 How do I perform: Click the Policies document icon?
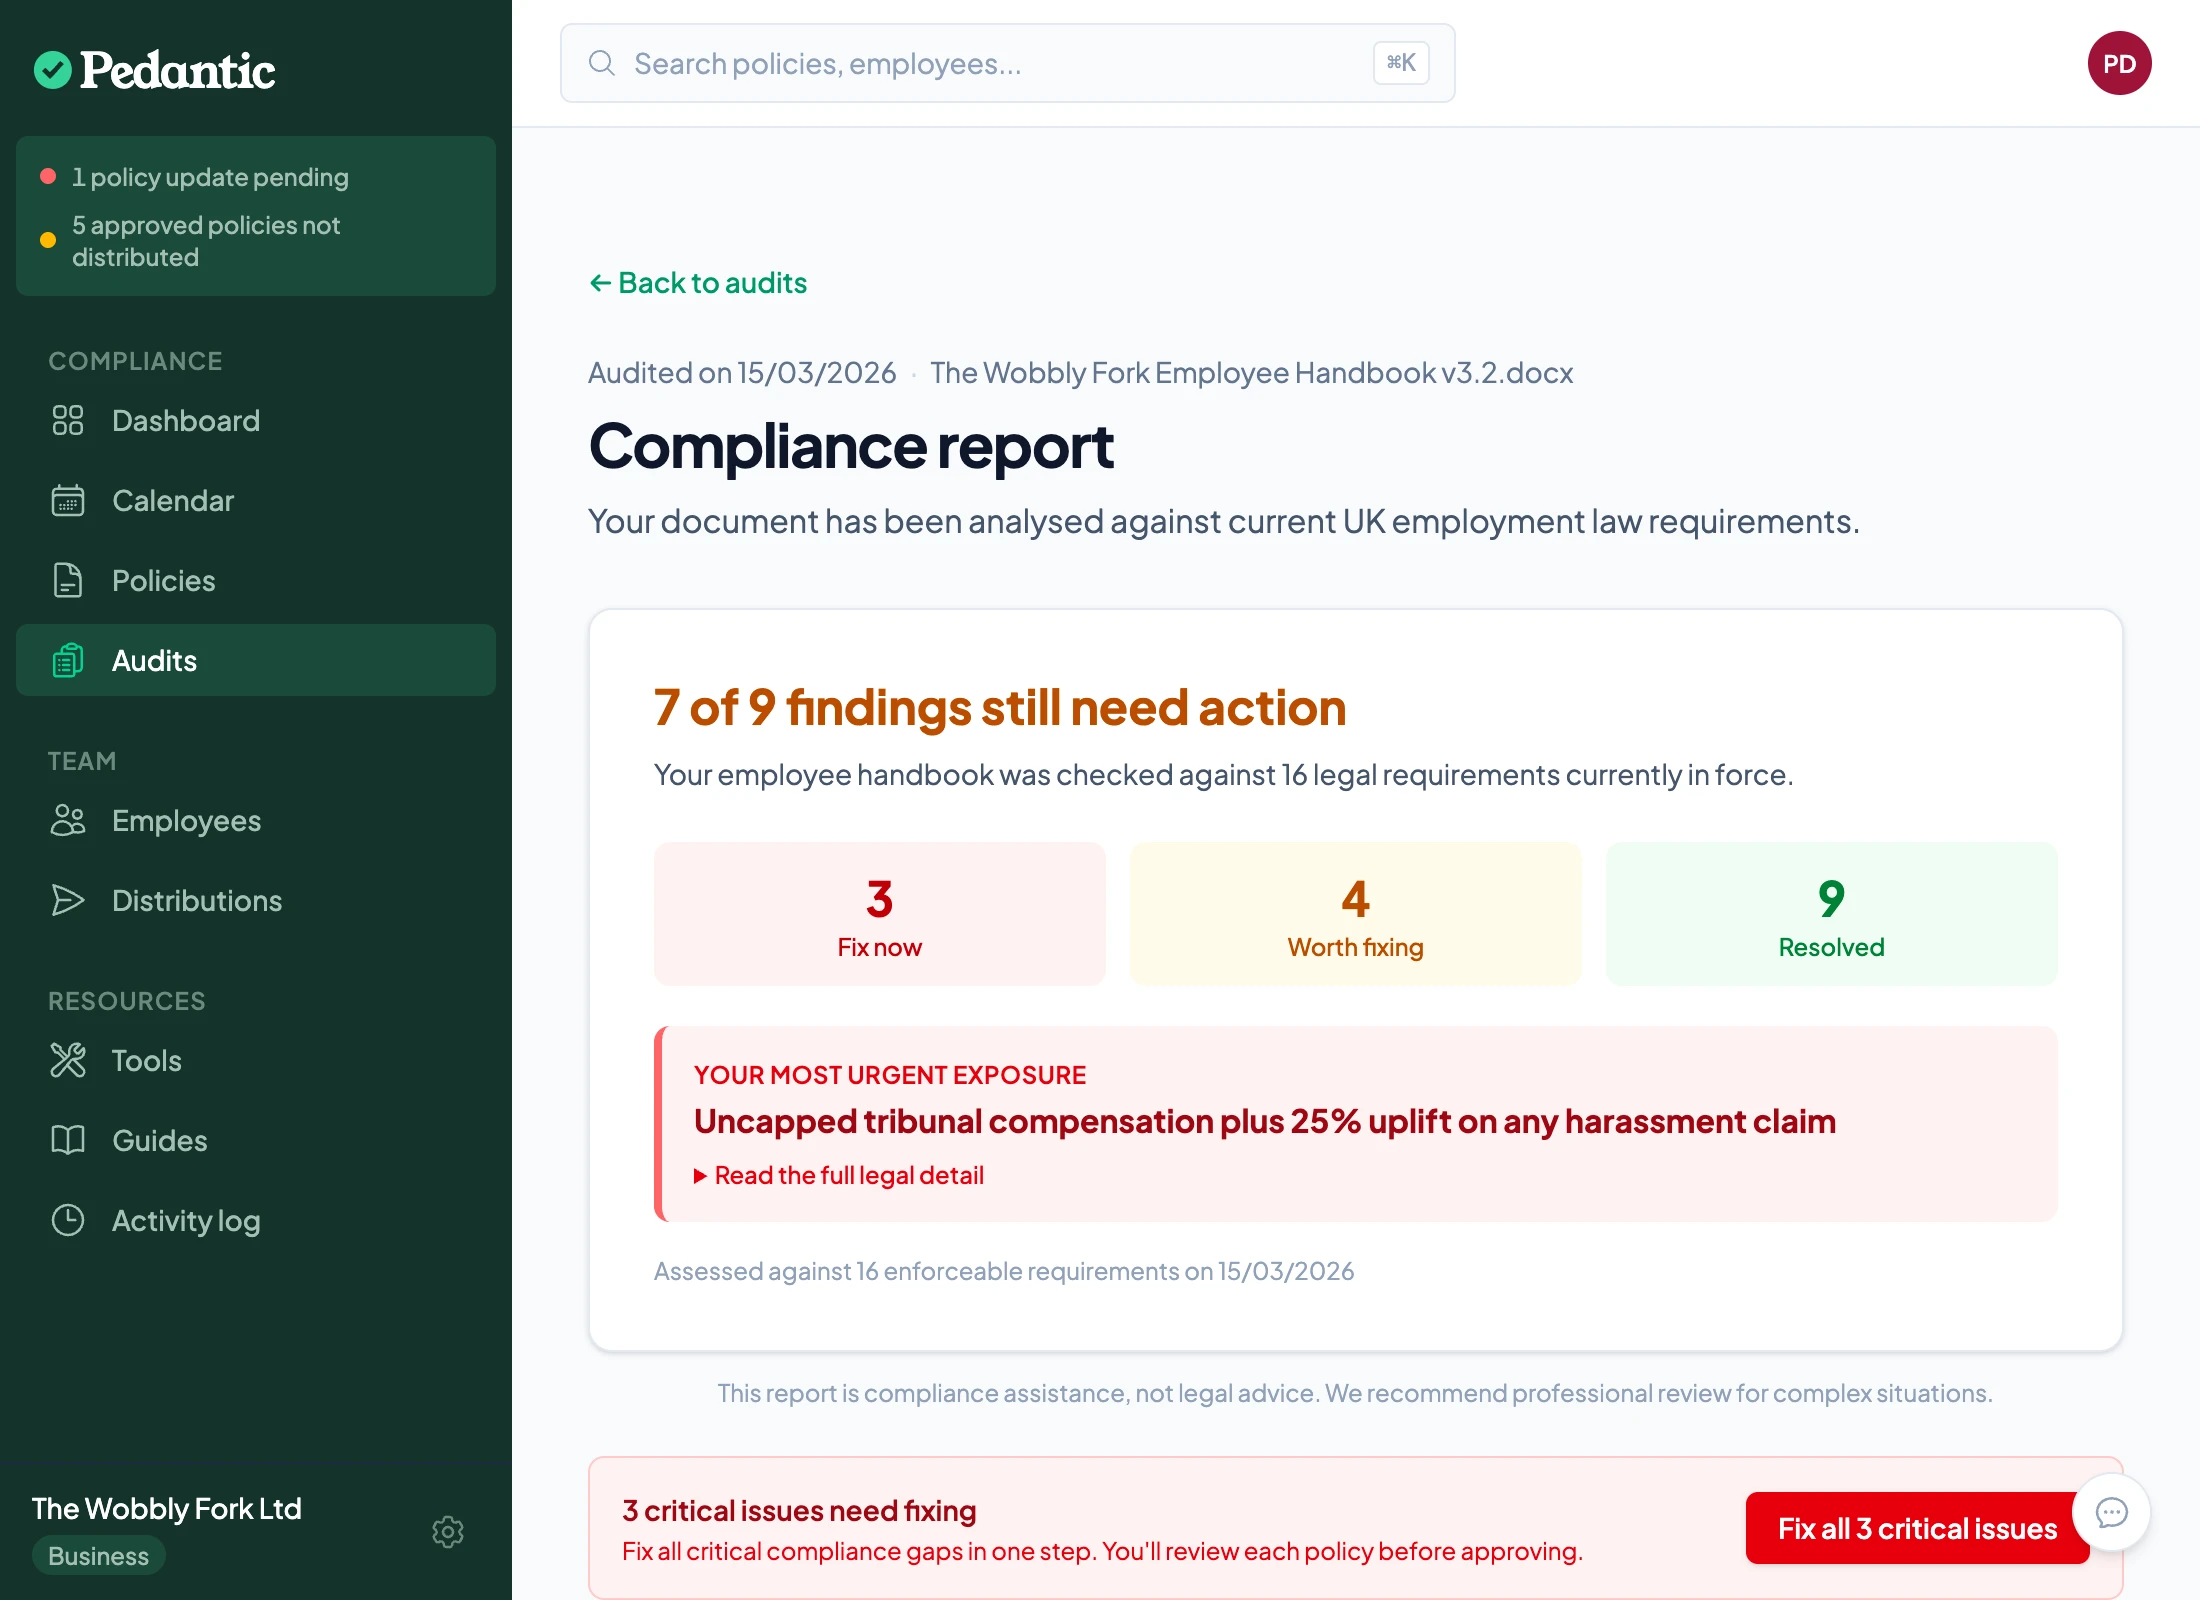67,580
